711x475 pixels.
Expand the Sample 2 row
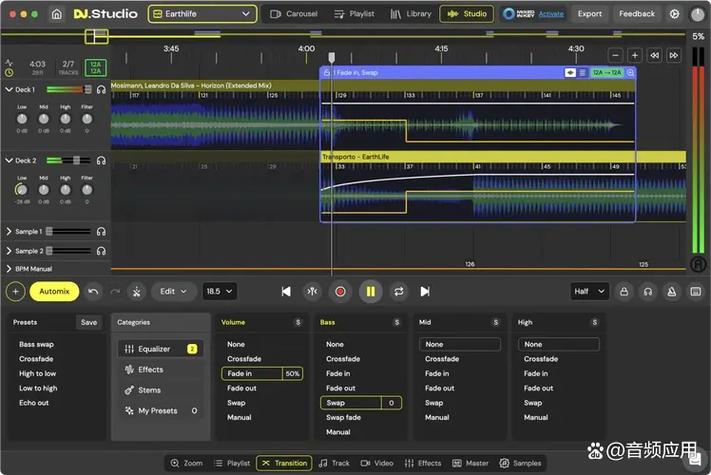[9, 251]
